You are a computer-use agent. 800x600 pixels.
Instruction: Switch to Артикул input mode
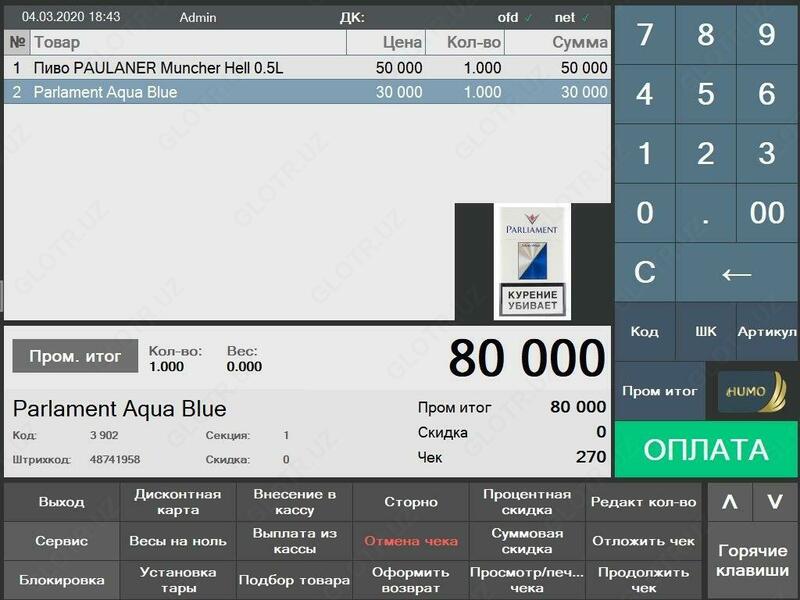click(767, 331)
